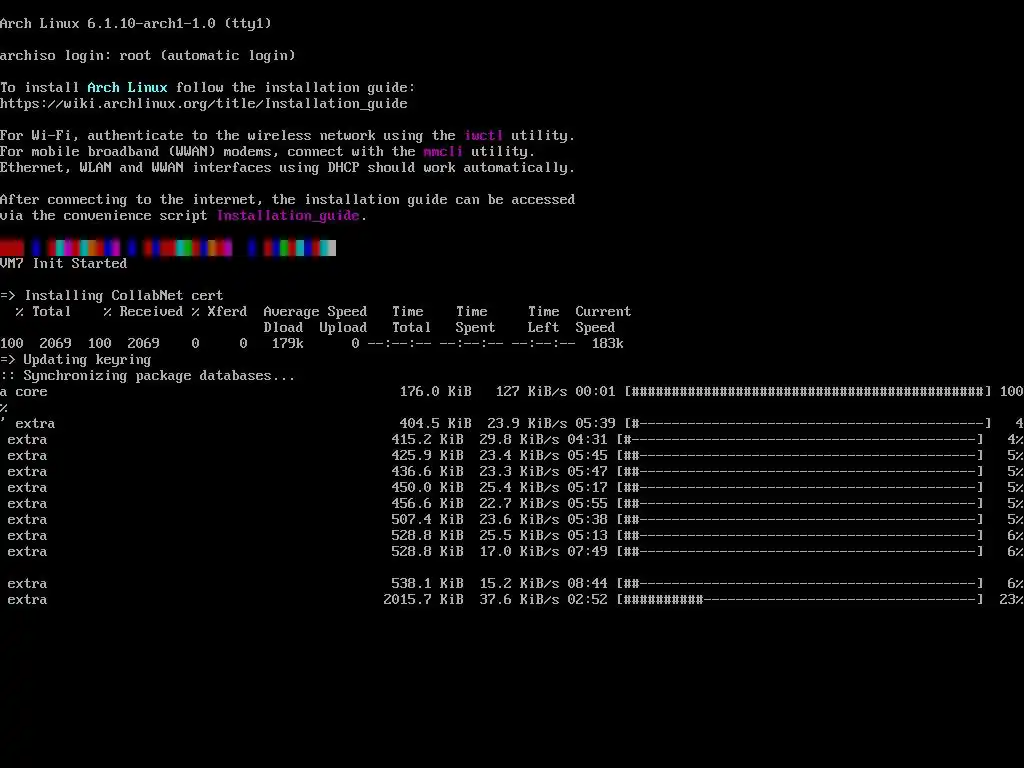Screen dimensions: 1024x768
Task: Click the progress bar on the 404.5 KiB row
Action: click(x=808, y=423)
